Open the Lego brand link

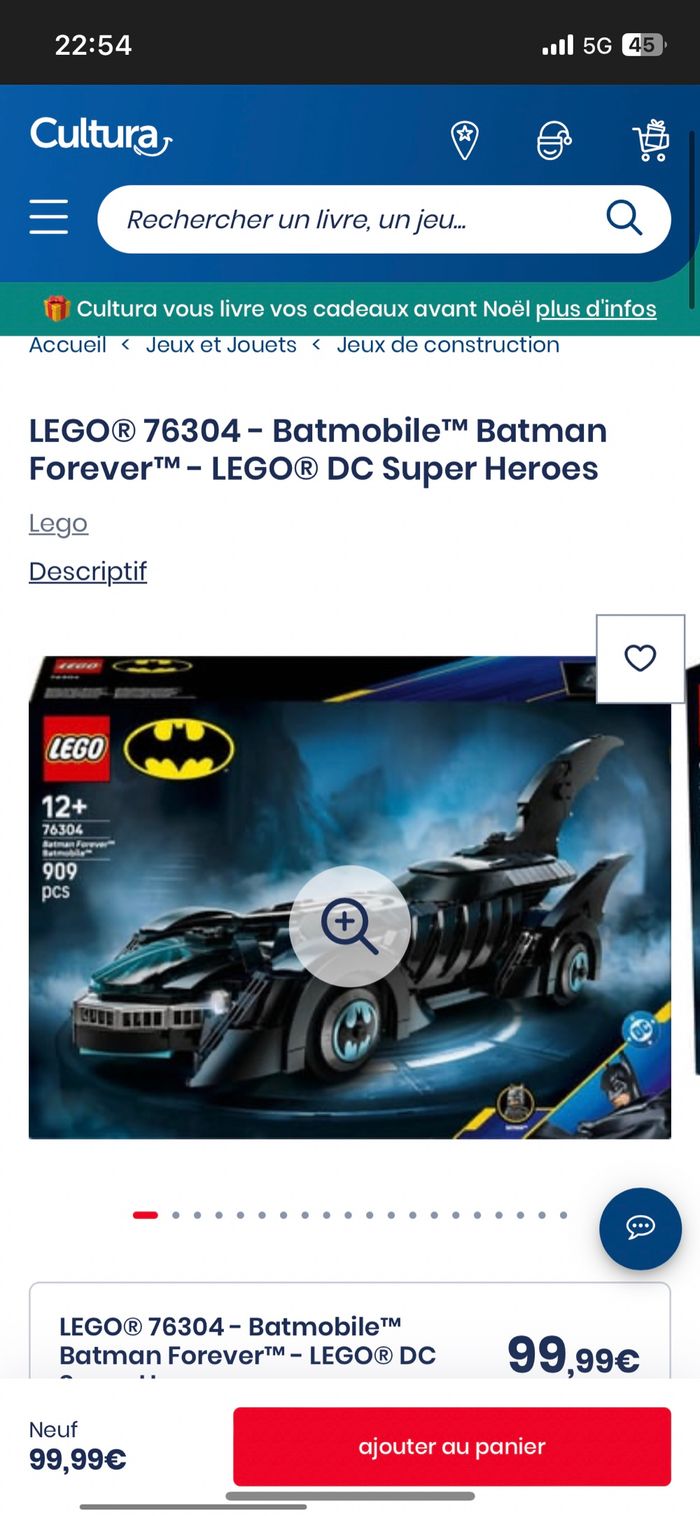[58, 523]
